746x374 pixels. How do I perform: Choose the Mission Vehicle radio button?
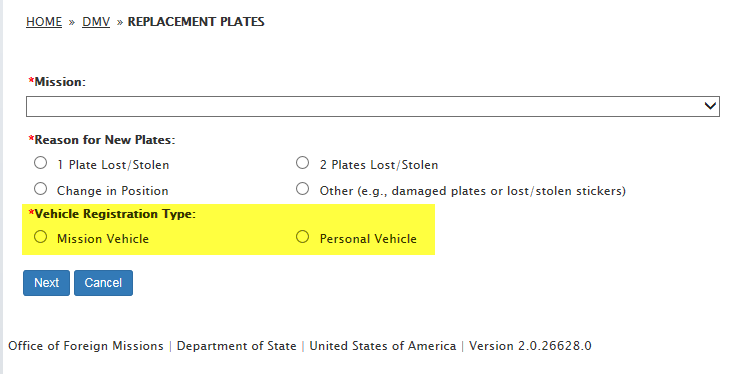pyautogui.click(x=40, y=237)
